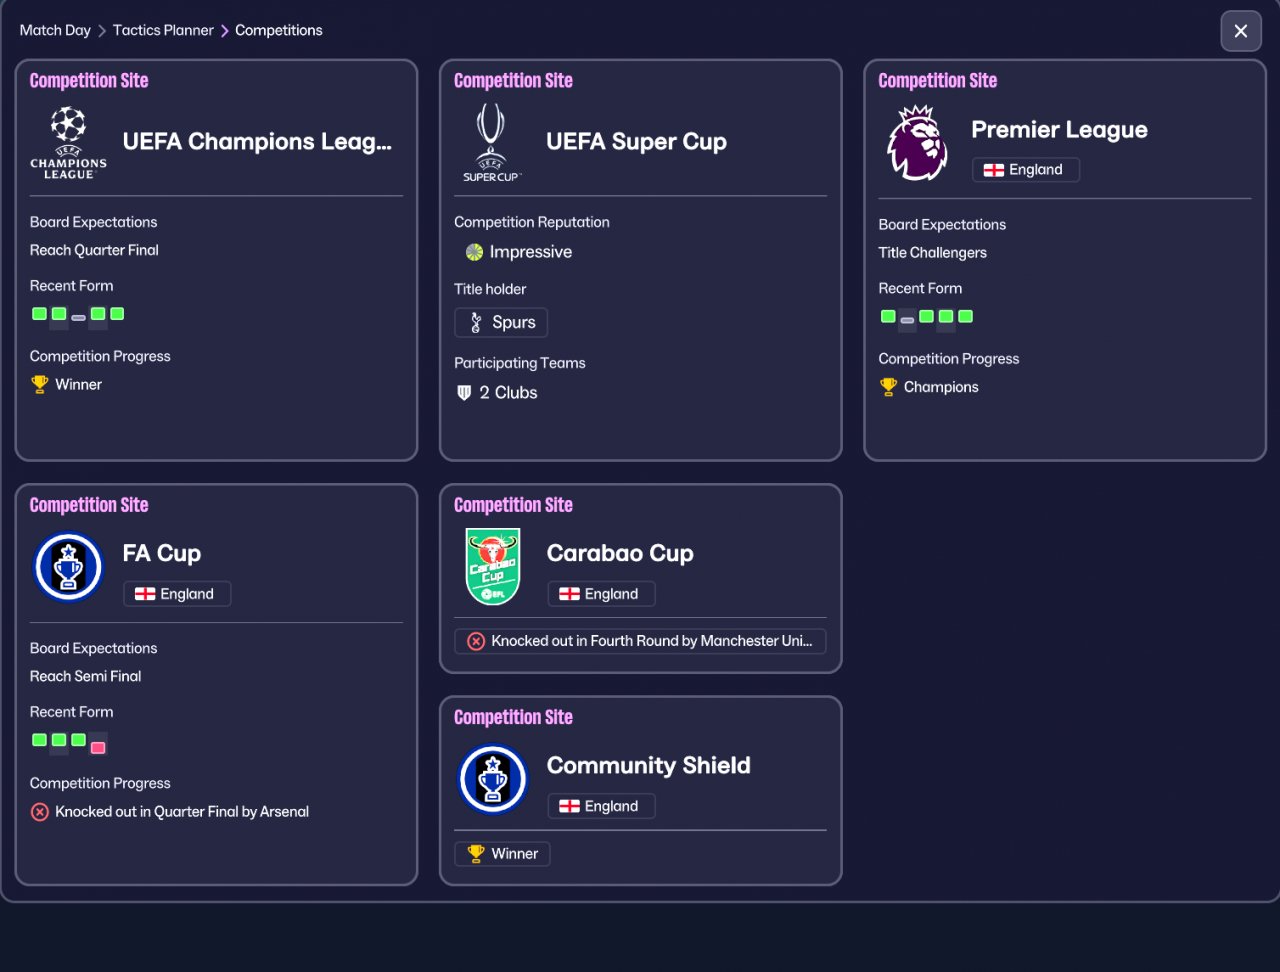The image size is (1280, 972).
Task: Click the FA Cup knocked-out cross icon
Action: 40,812
